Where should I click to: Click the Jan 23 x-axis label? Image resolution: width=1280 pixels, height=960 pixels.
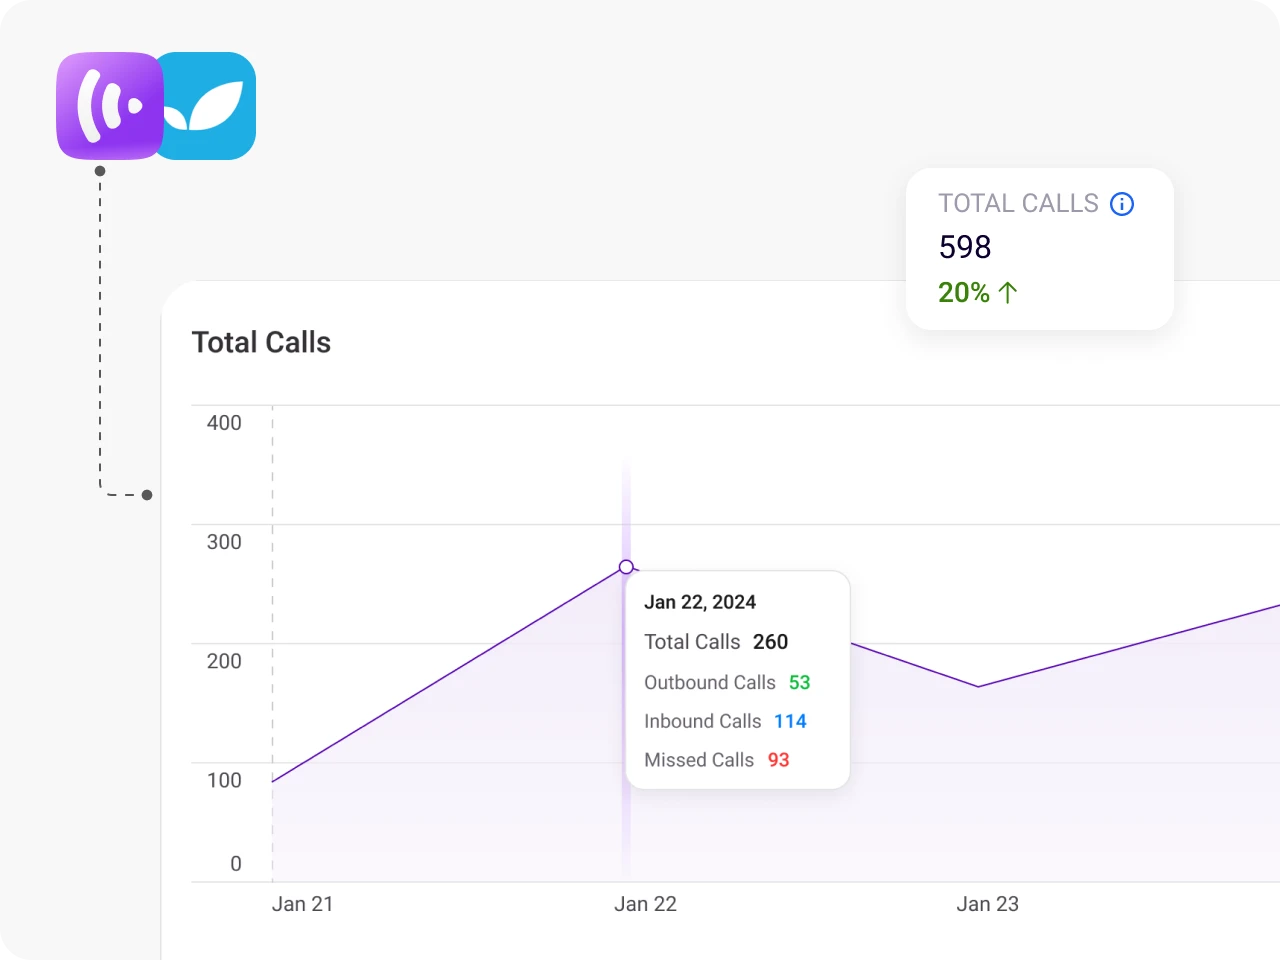click(987, 904)
